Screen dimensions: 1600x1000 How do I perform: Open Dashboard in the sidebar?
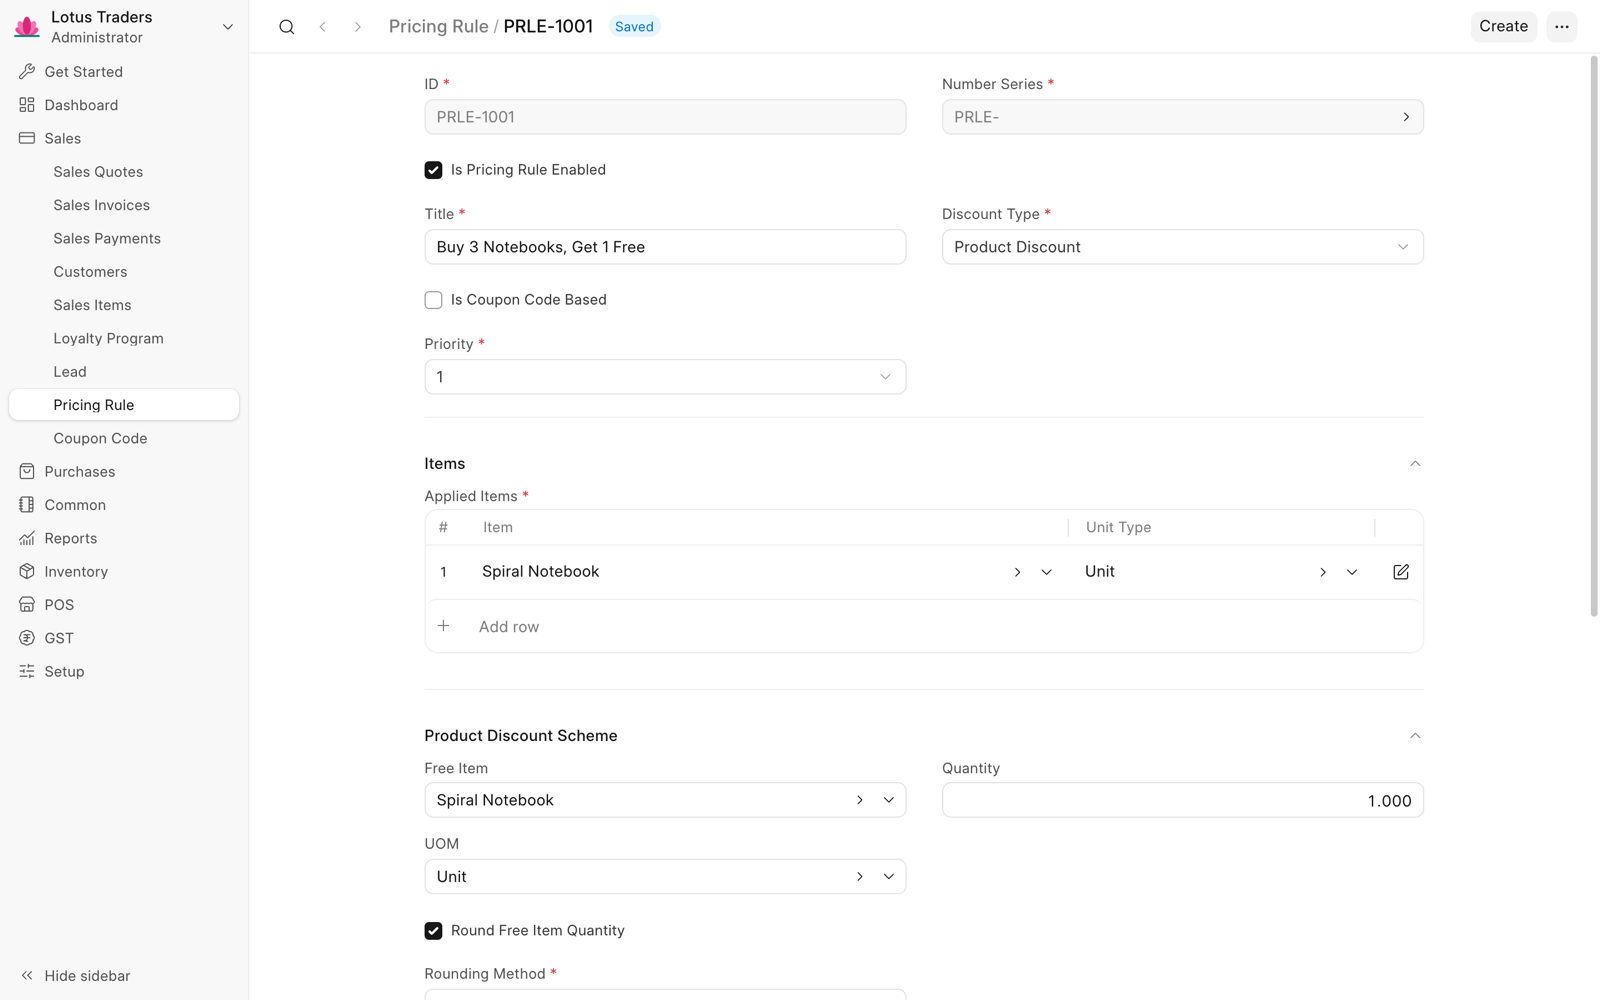pos(124,105)
